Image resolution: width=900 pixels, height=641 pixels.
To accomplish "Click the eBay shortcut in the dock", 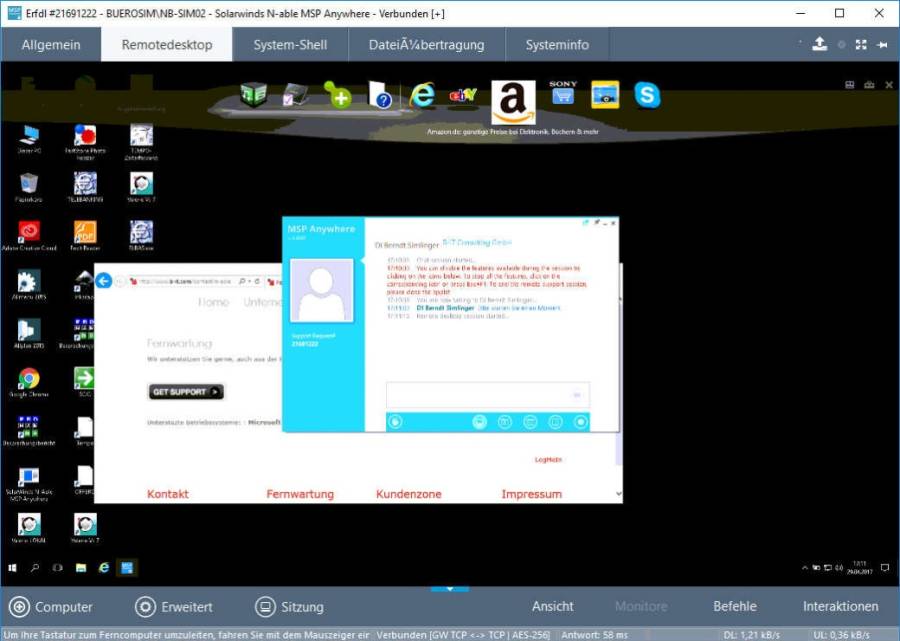I will tap(462, 95).
